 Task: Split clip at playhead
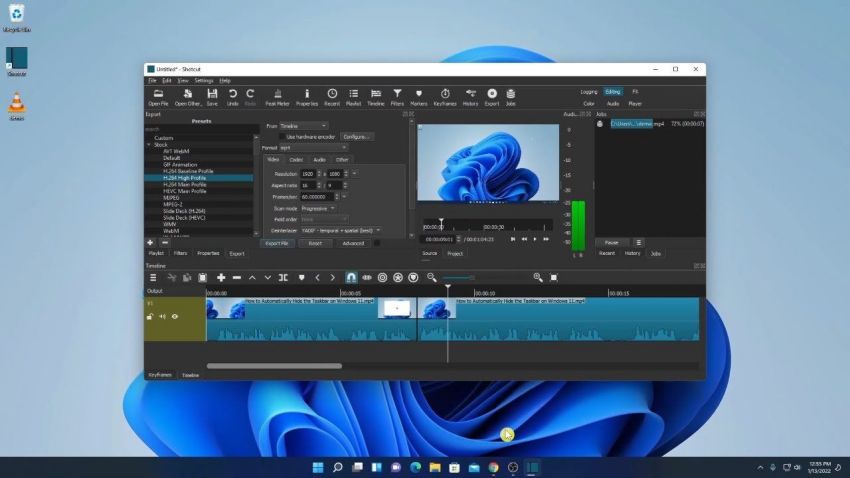coord(284,277)
